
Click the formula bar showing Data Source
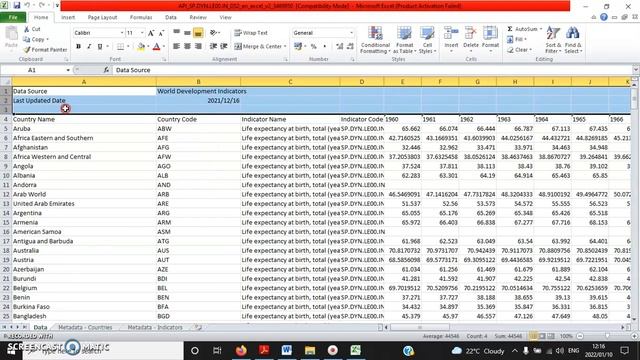point(371,70)
